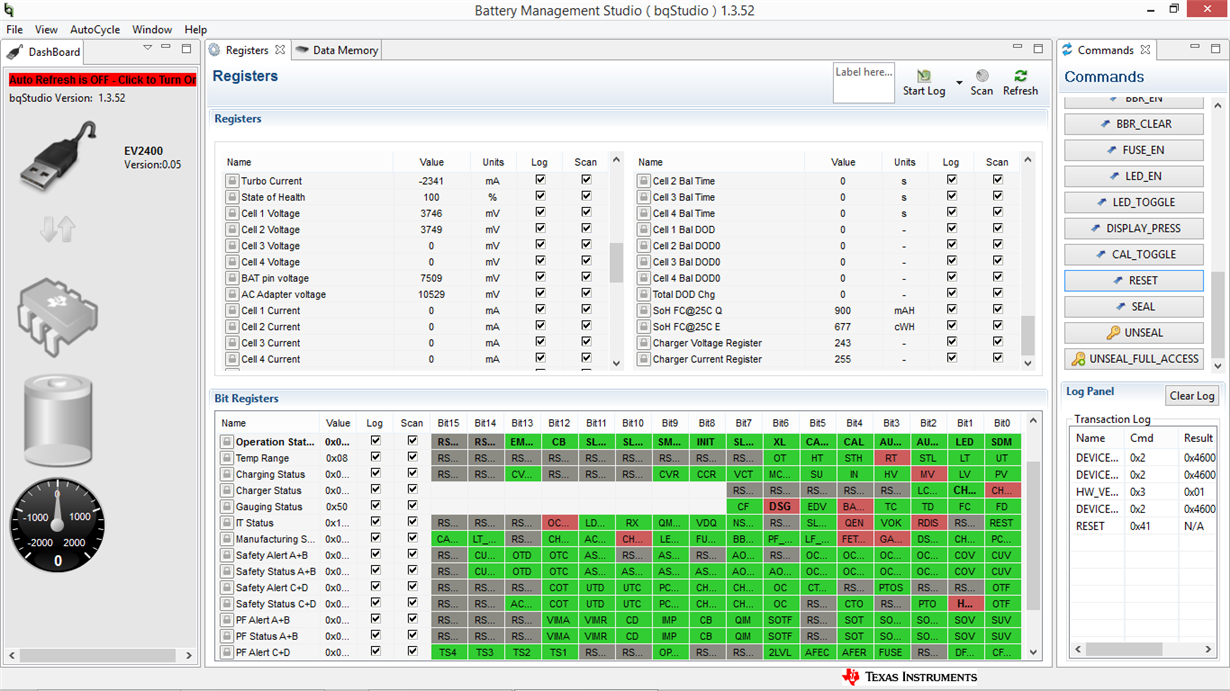This screenshot has width=1230, height=691.
Task: Click the green CB bit in Operation Status
Action: click(x=559, y=442)
